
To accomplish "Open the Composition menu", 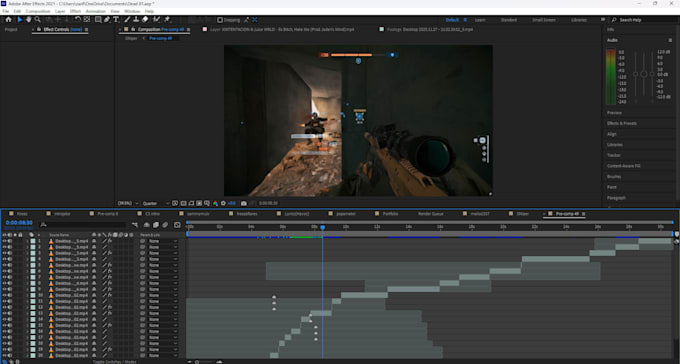I will [38, 11].
